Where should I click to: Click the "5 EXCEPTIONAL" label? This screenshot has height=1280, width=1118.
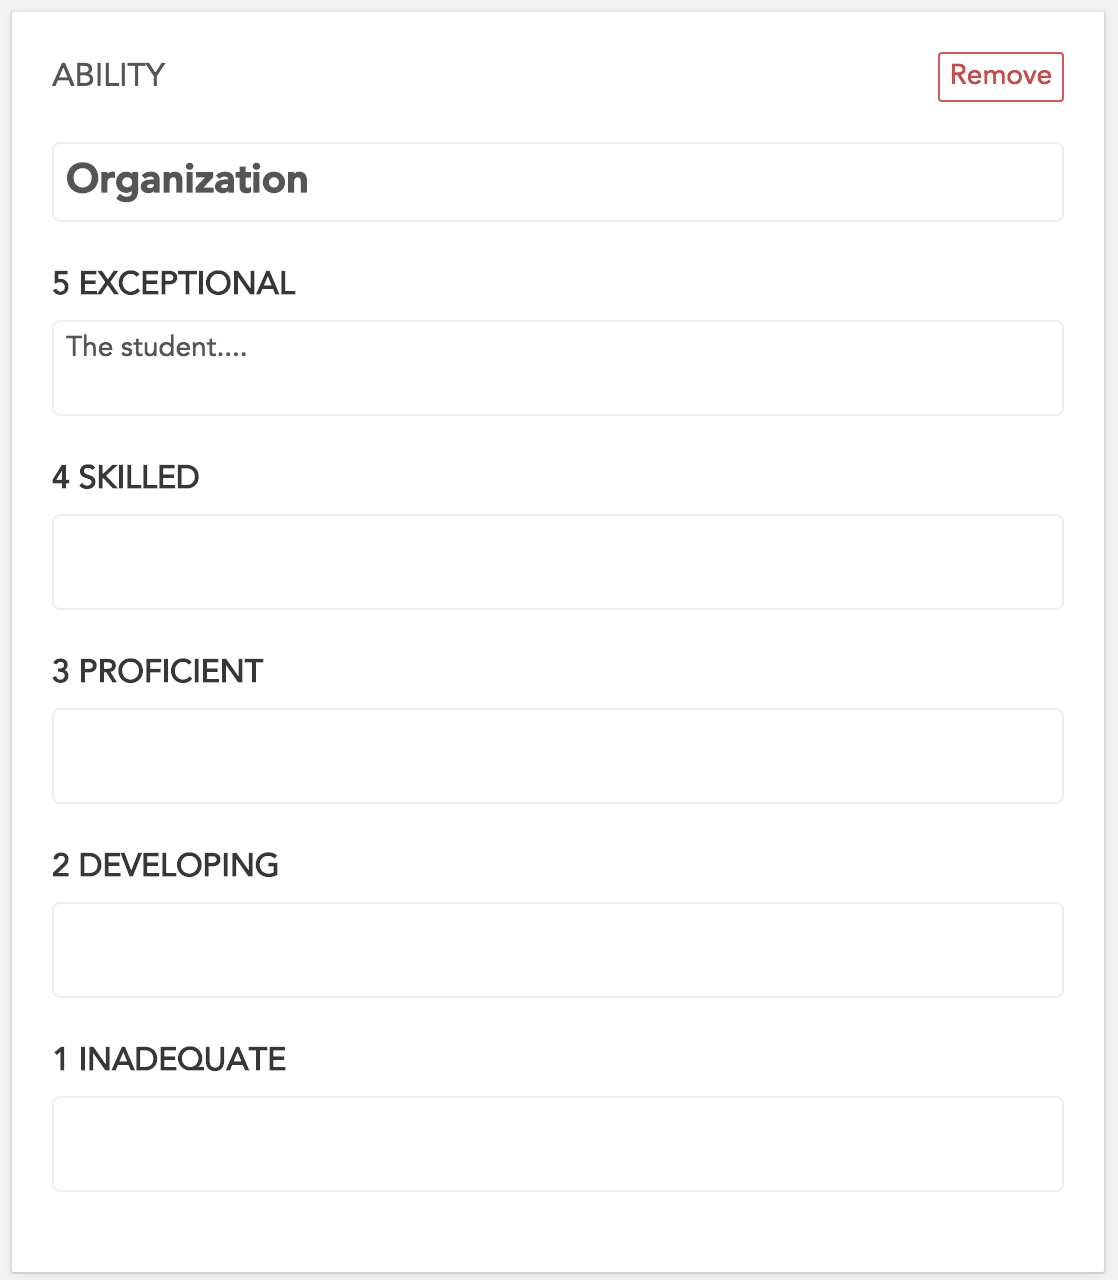(x=173, y=283)
